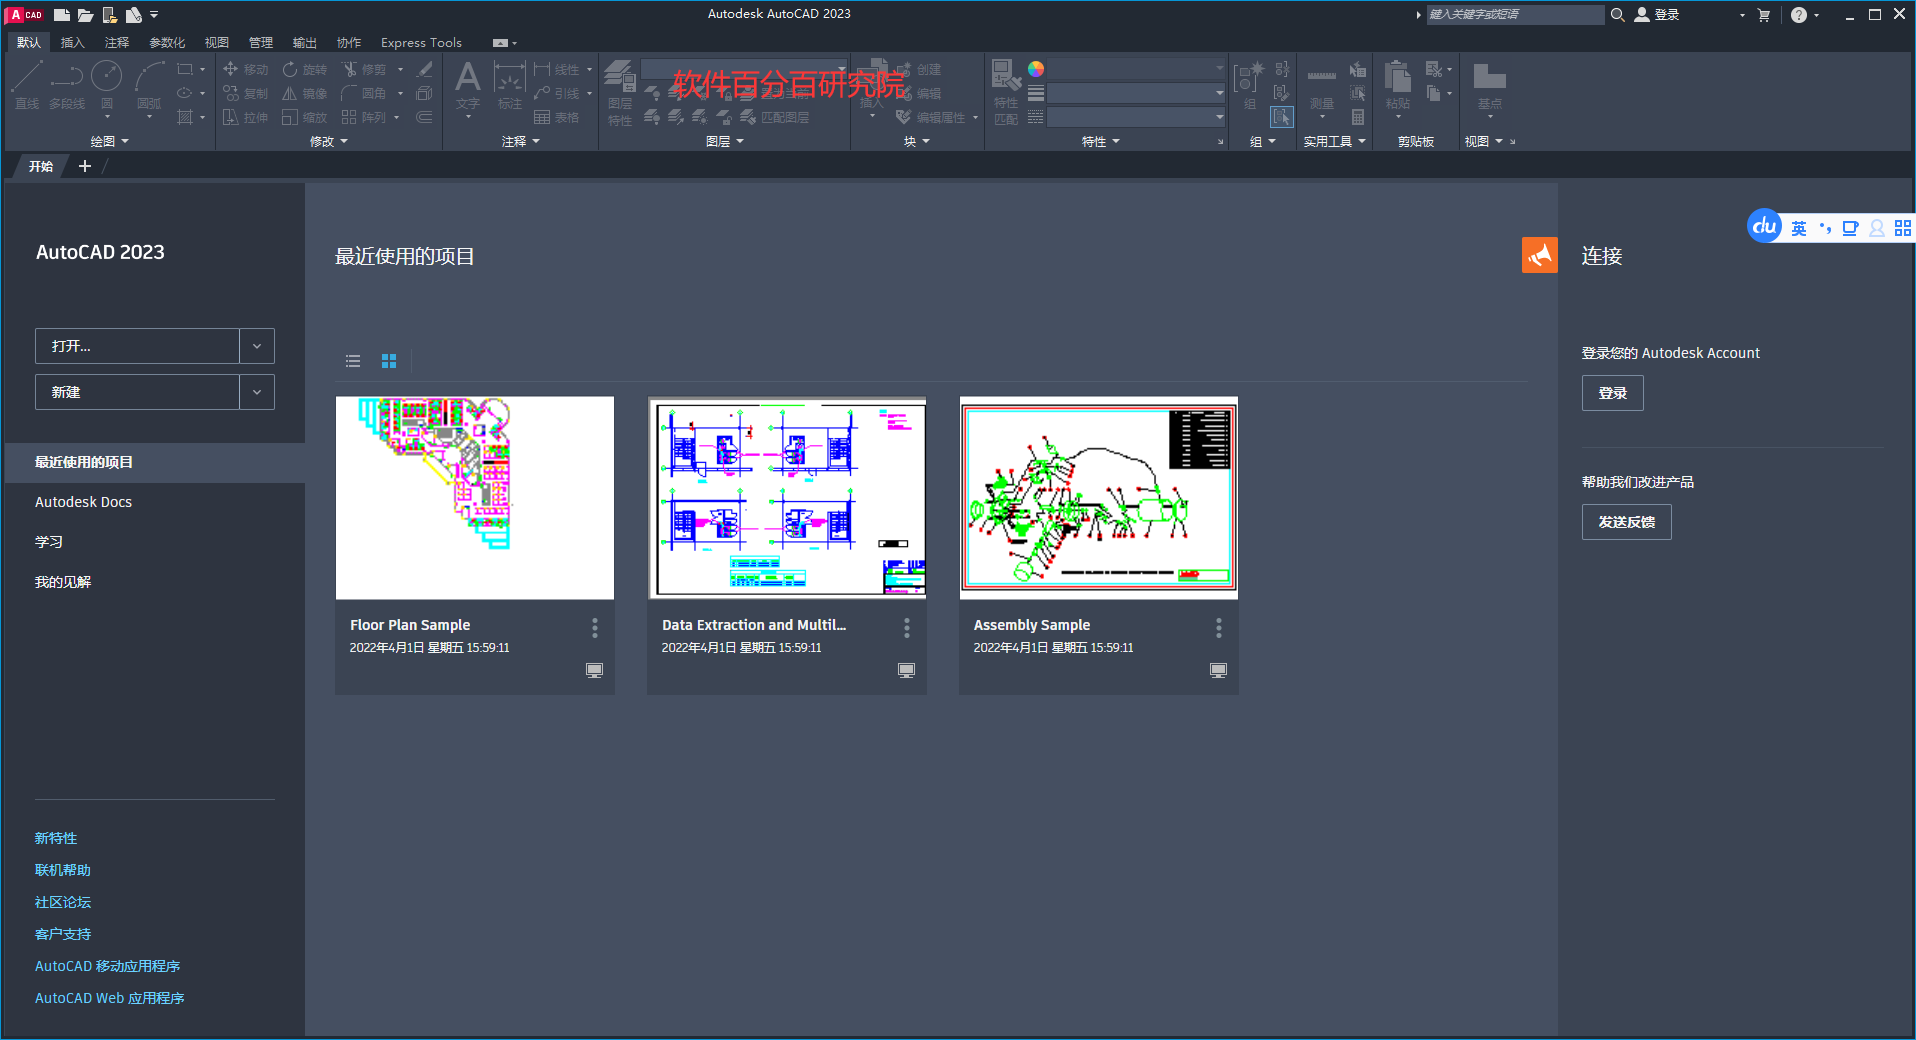1916x1040 pixels.
Task: Click the 新建 button
Action: click(137, 392)
